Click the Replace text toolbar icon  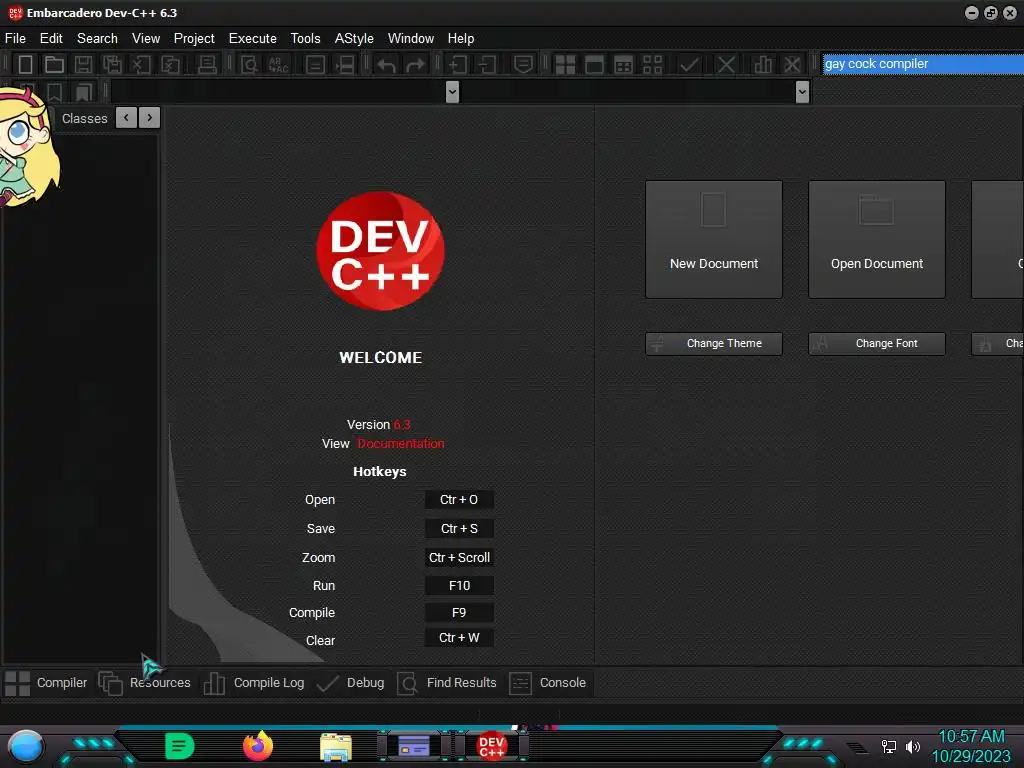point(278,64)
